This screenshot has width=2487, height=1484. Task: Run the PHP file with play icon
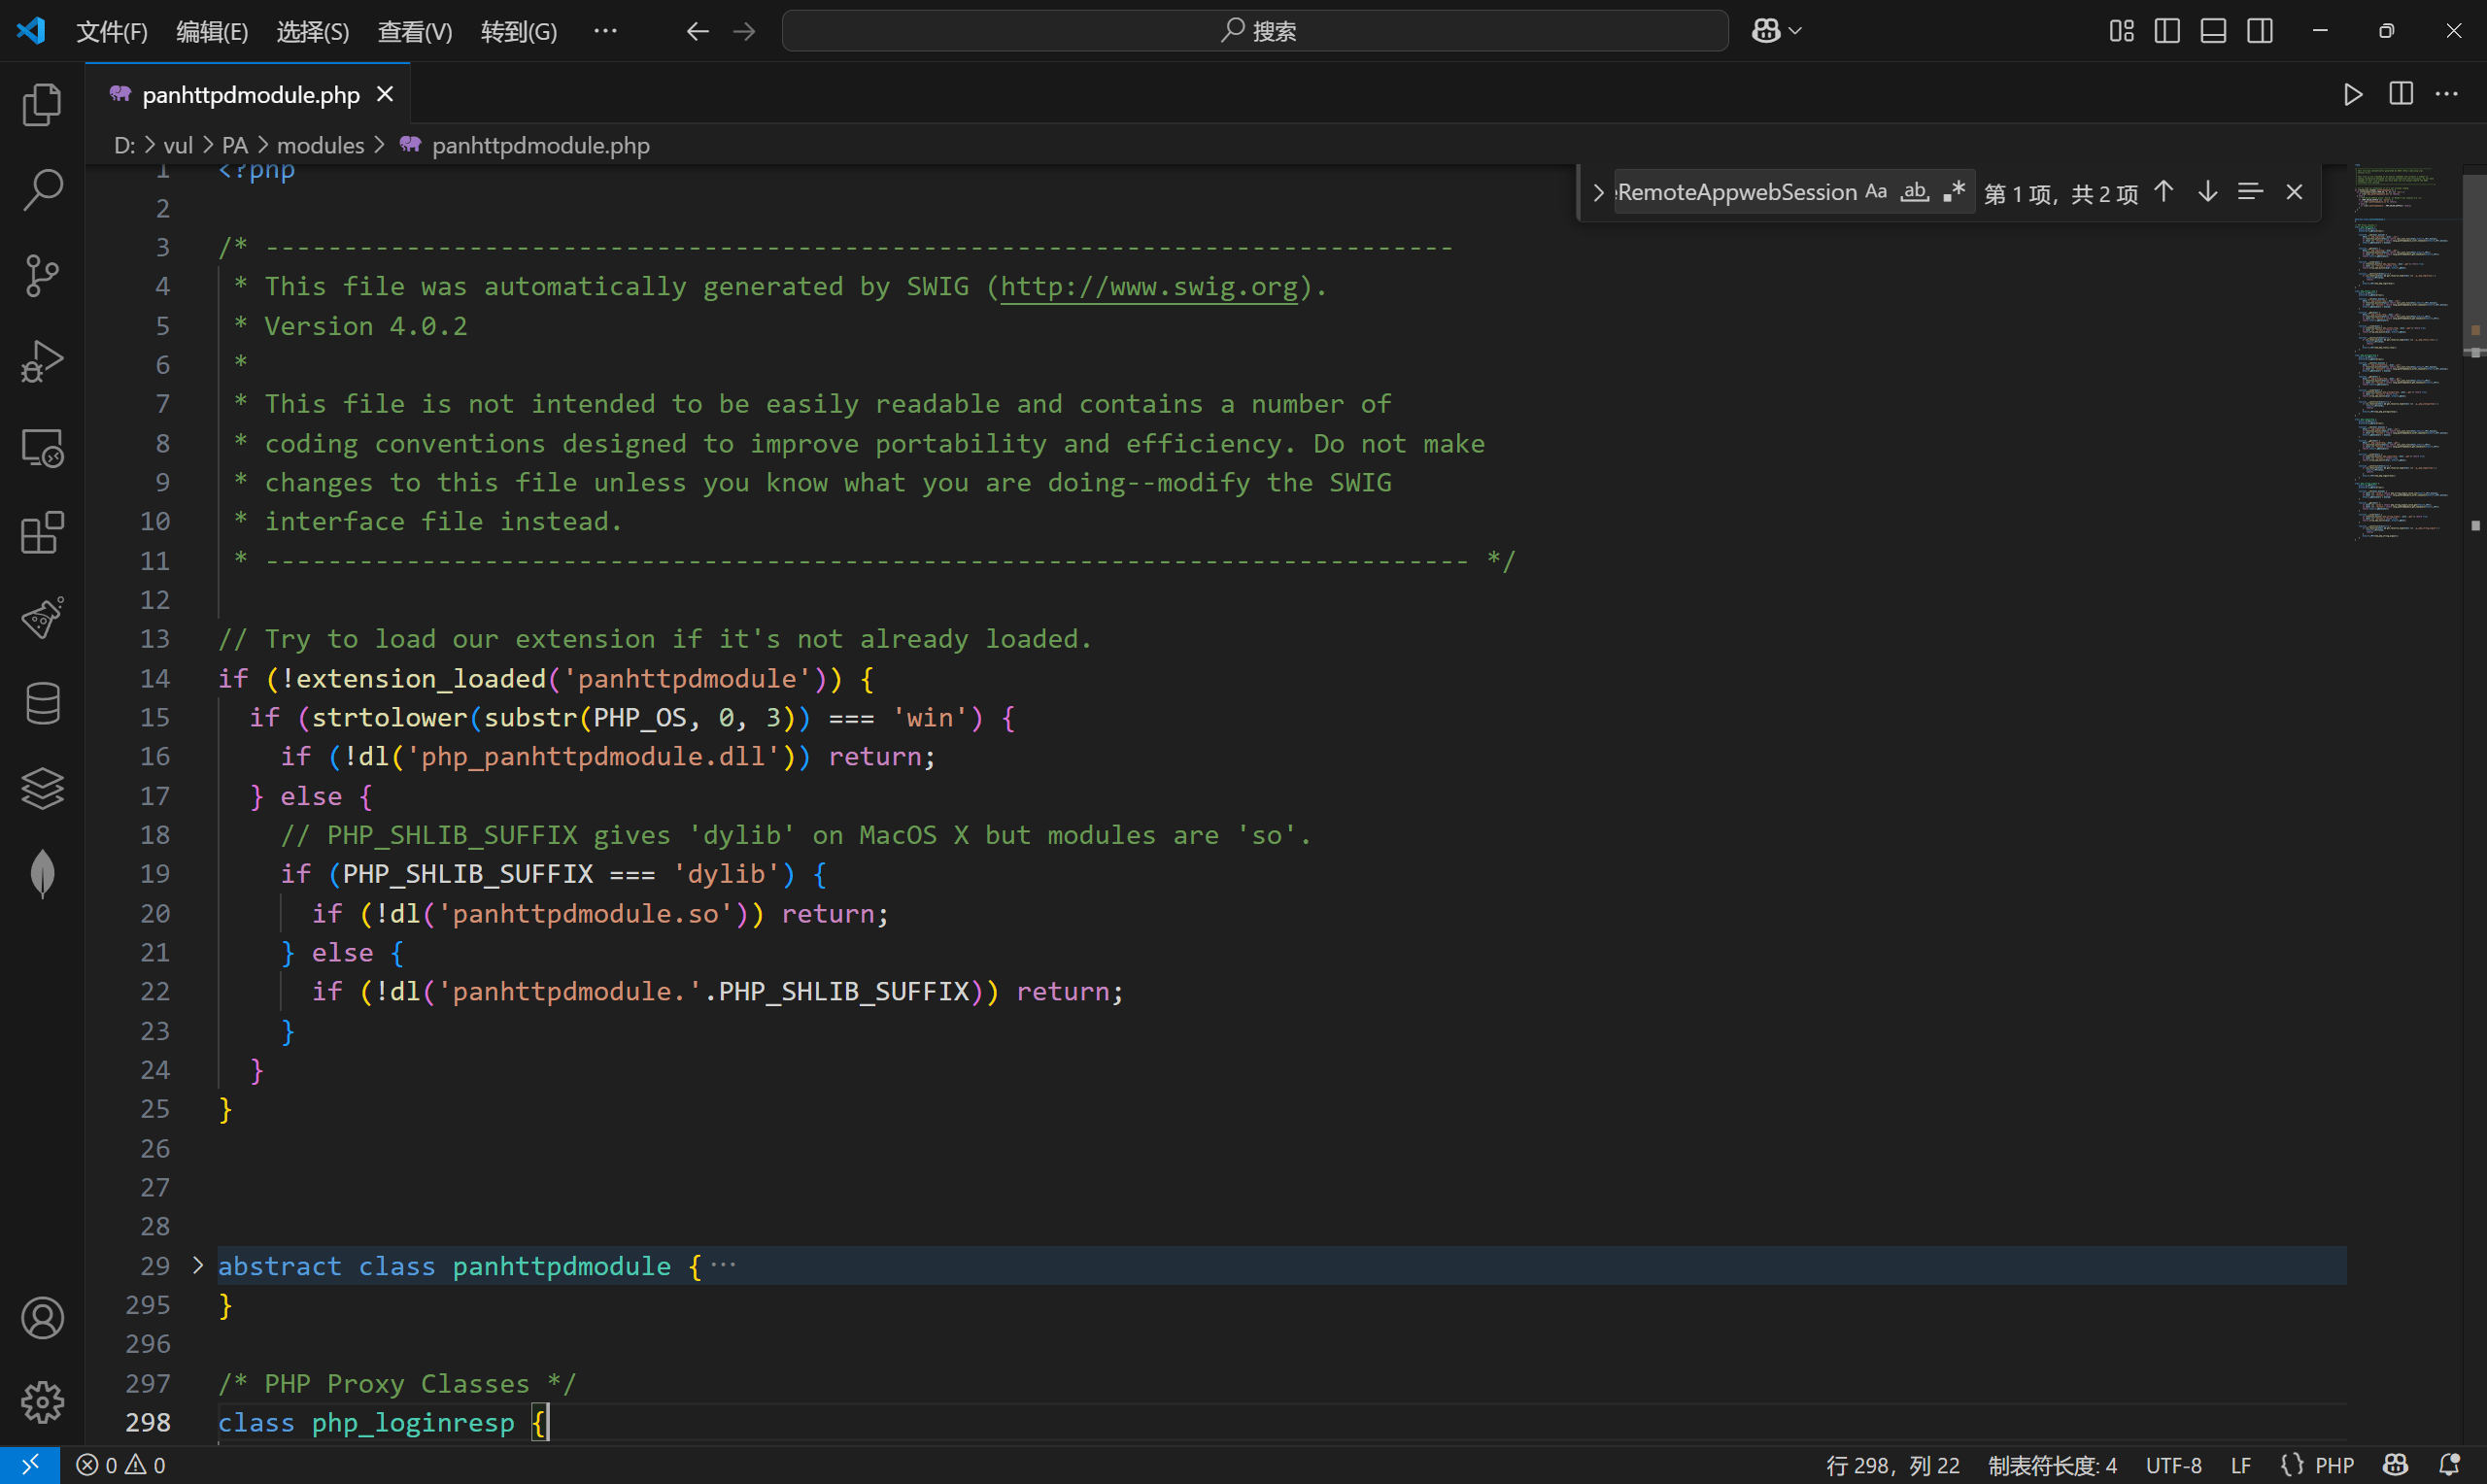pos(2353,94)
